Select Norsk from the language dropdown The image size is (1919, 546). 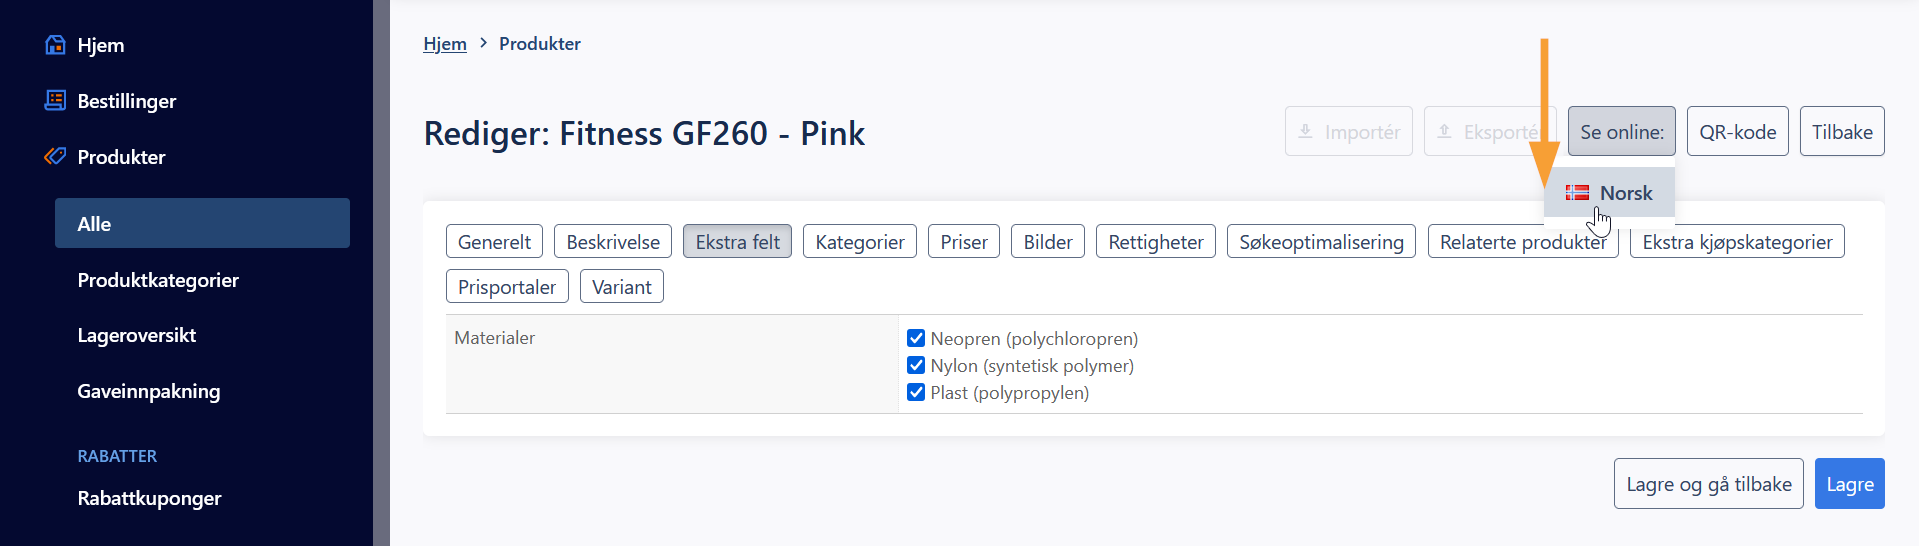[1609, 193]
